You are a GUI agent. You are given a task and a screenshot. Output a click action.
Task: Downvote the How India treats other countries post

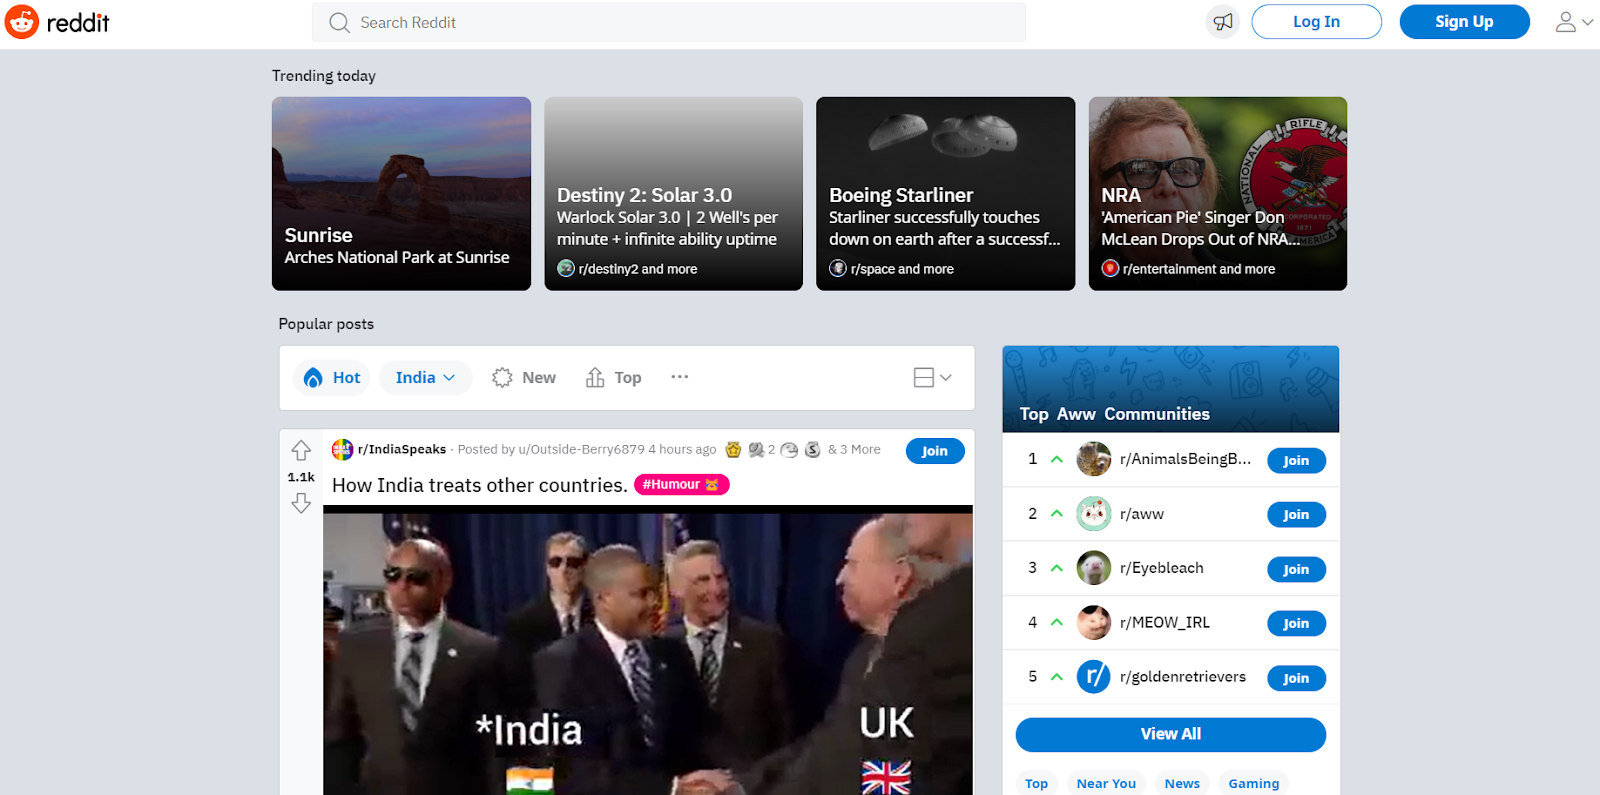tap(301, 504)
